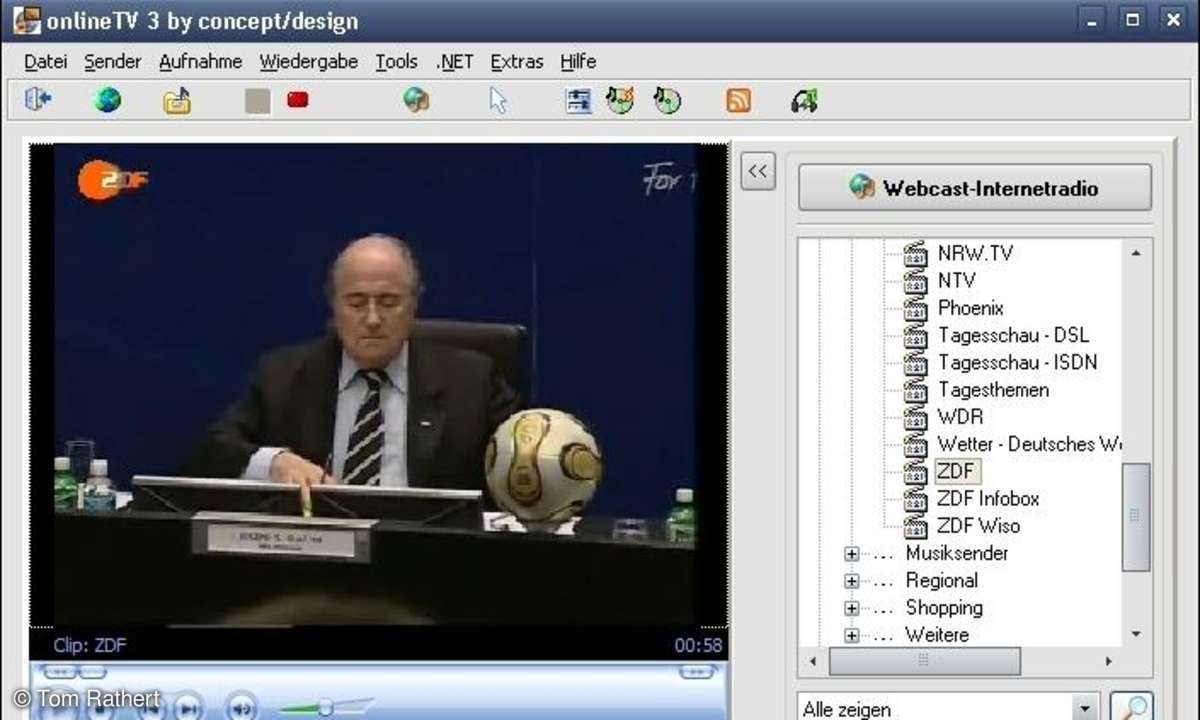Click the ZDF Infobox channel icon
1200x720 pixels.
[x=916, y=498]
